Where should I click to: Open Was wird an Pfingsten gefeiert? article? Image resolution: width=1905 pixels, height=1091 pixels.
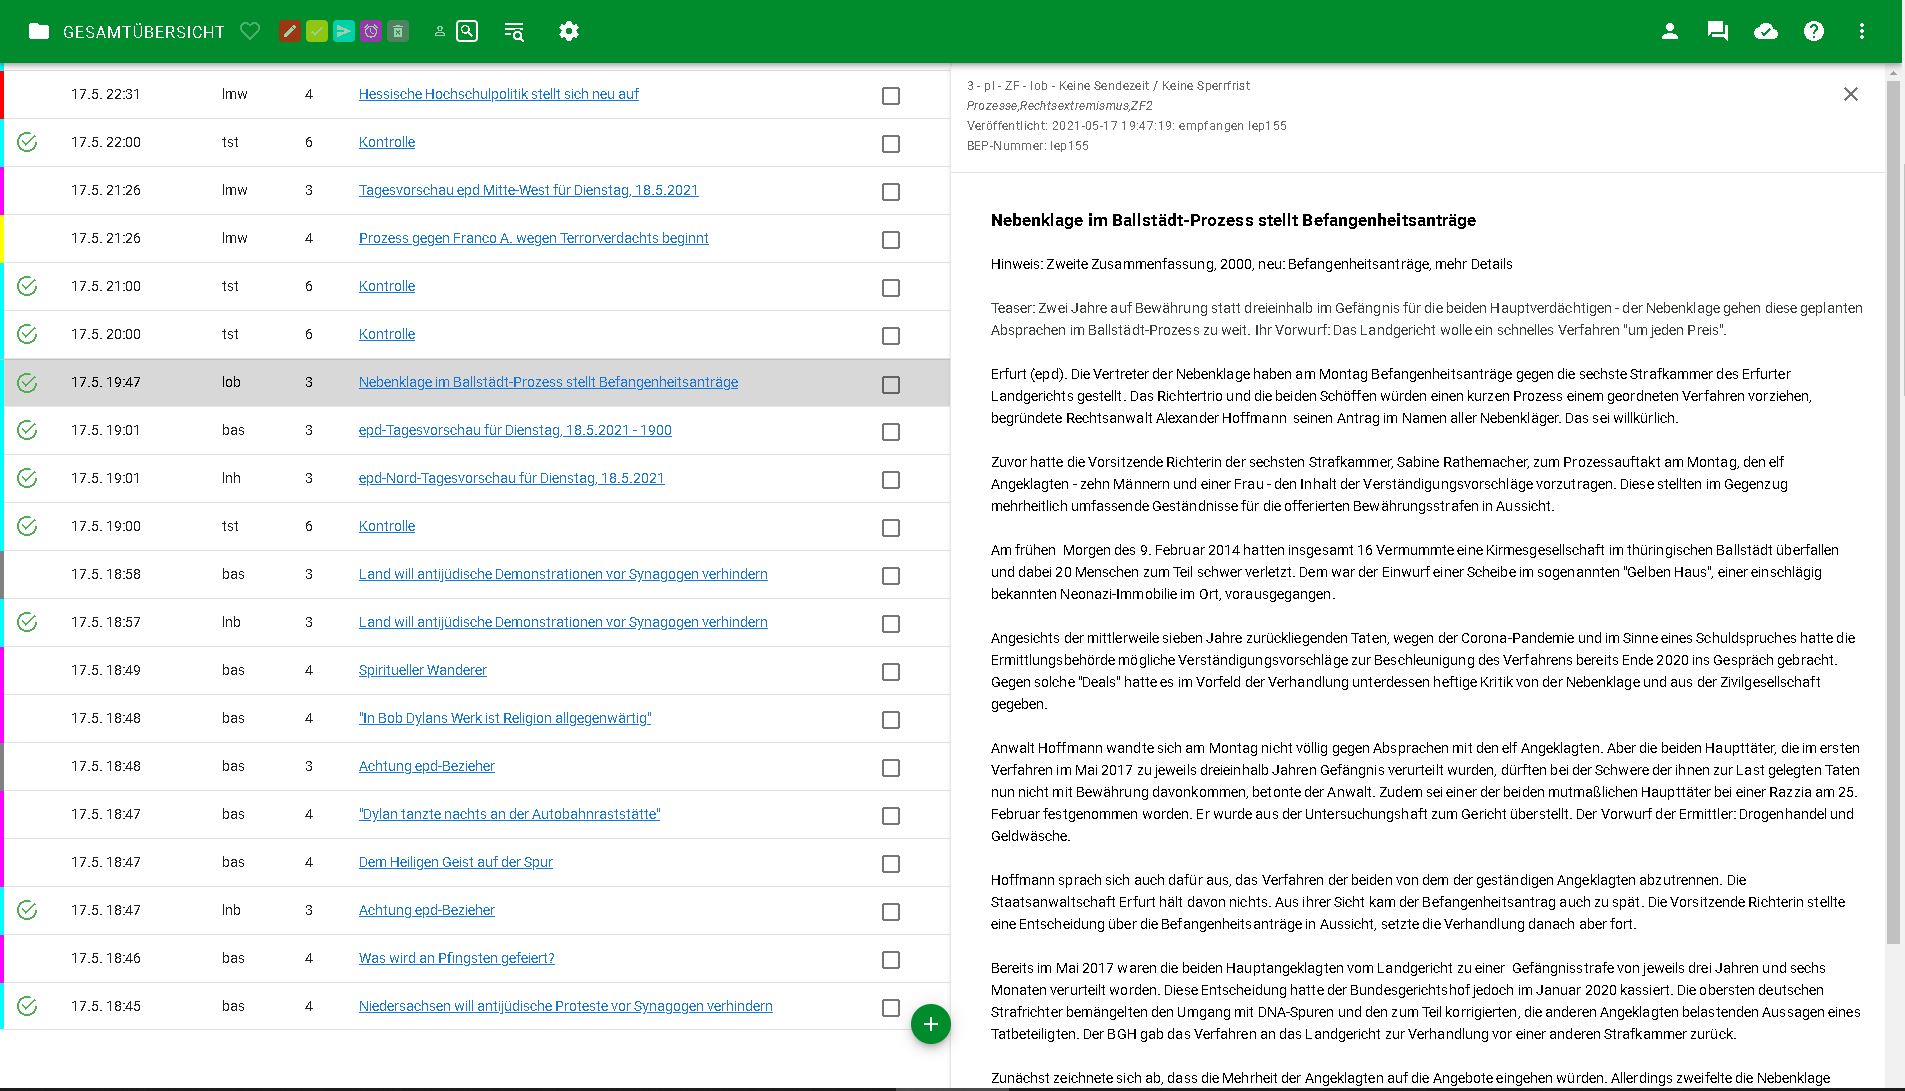click(x=456, y=958)
